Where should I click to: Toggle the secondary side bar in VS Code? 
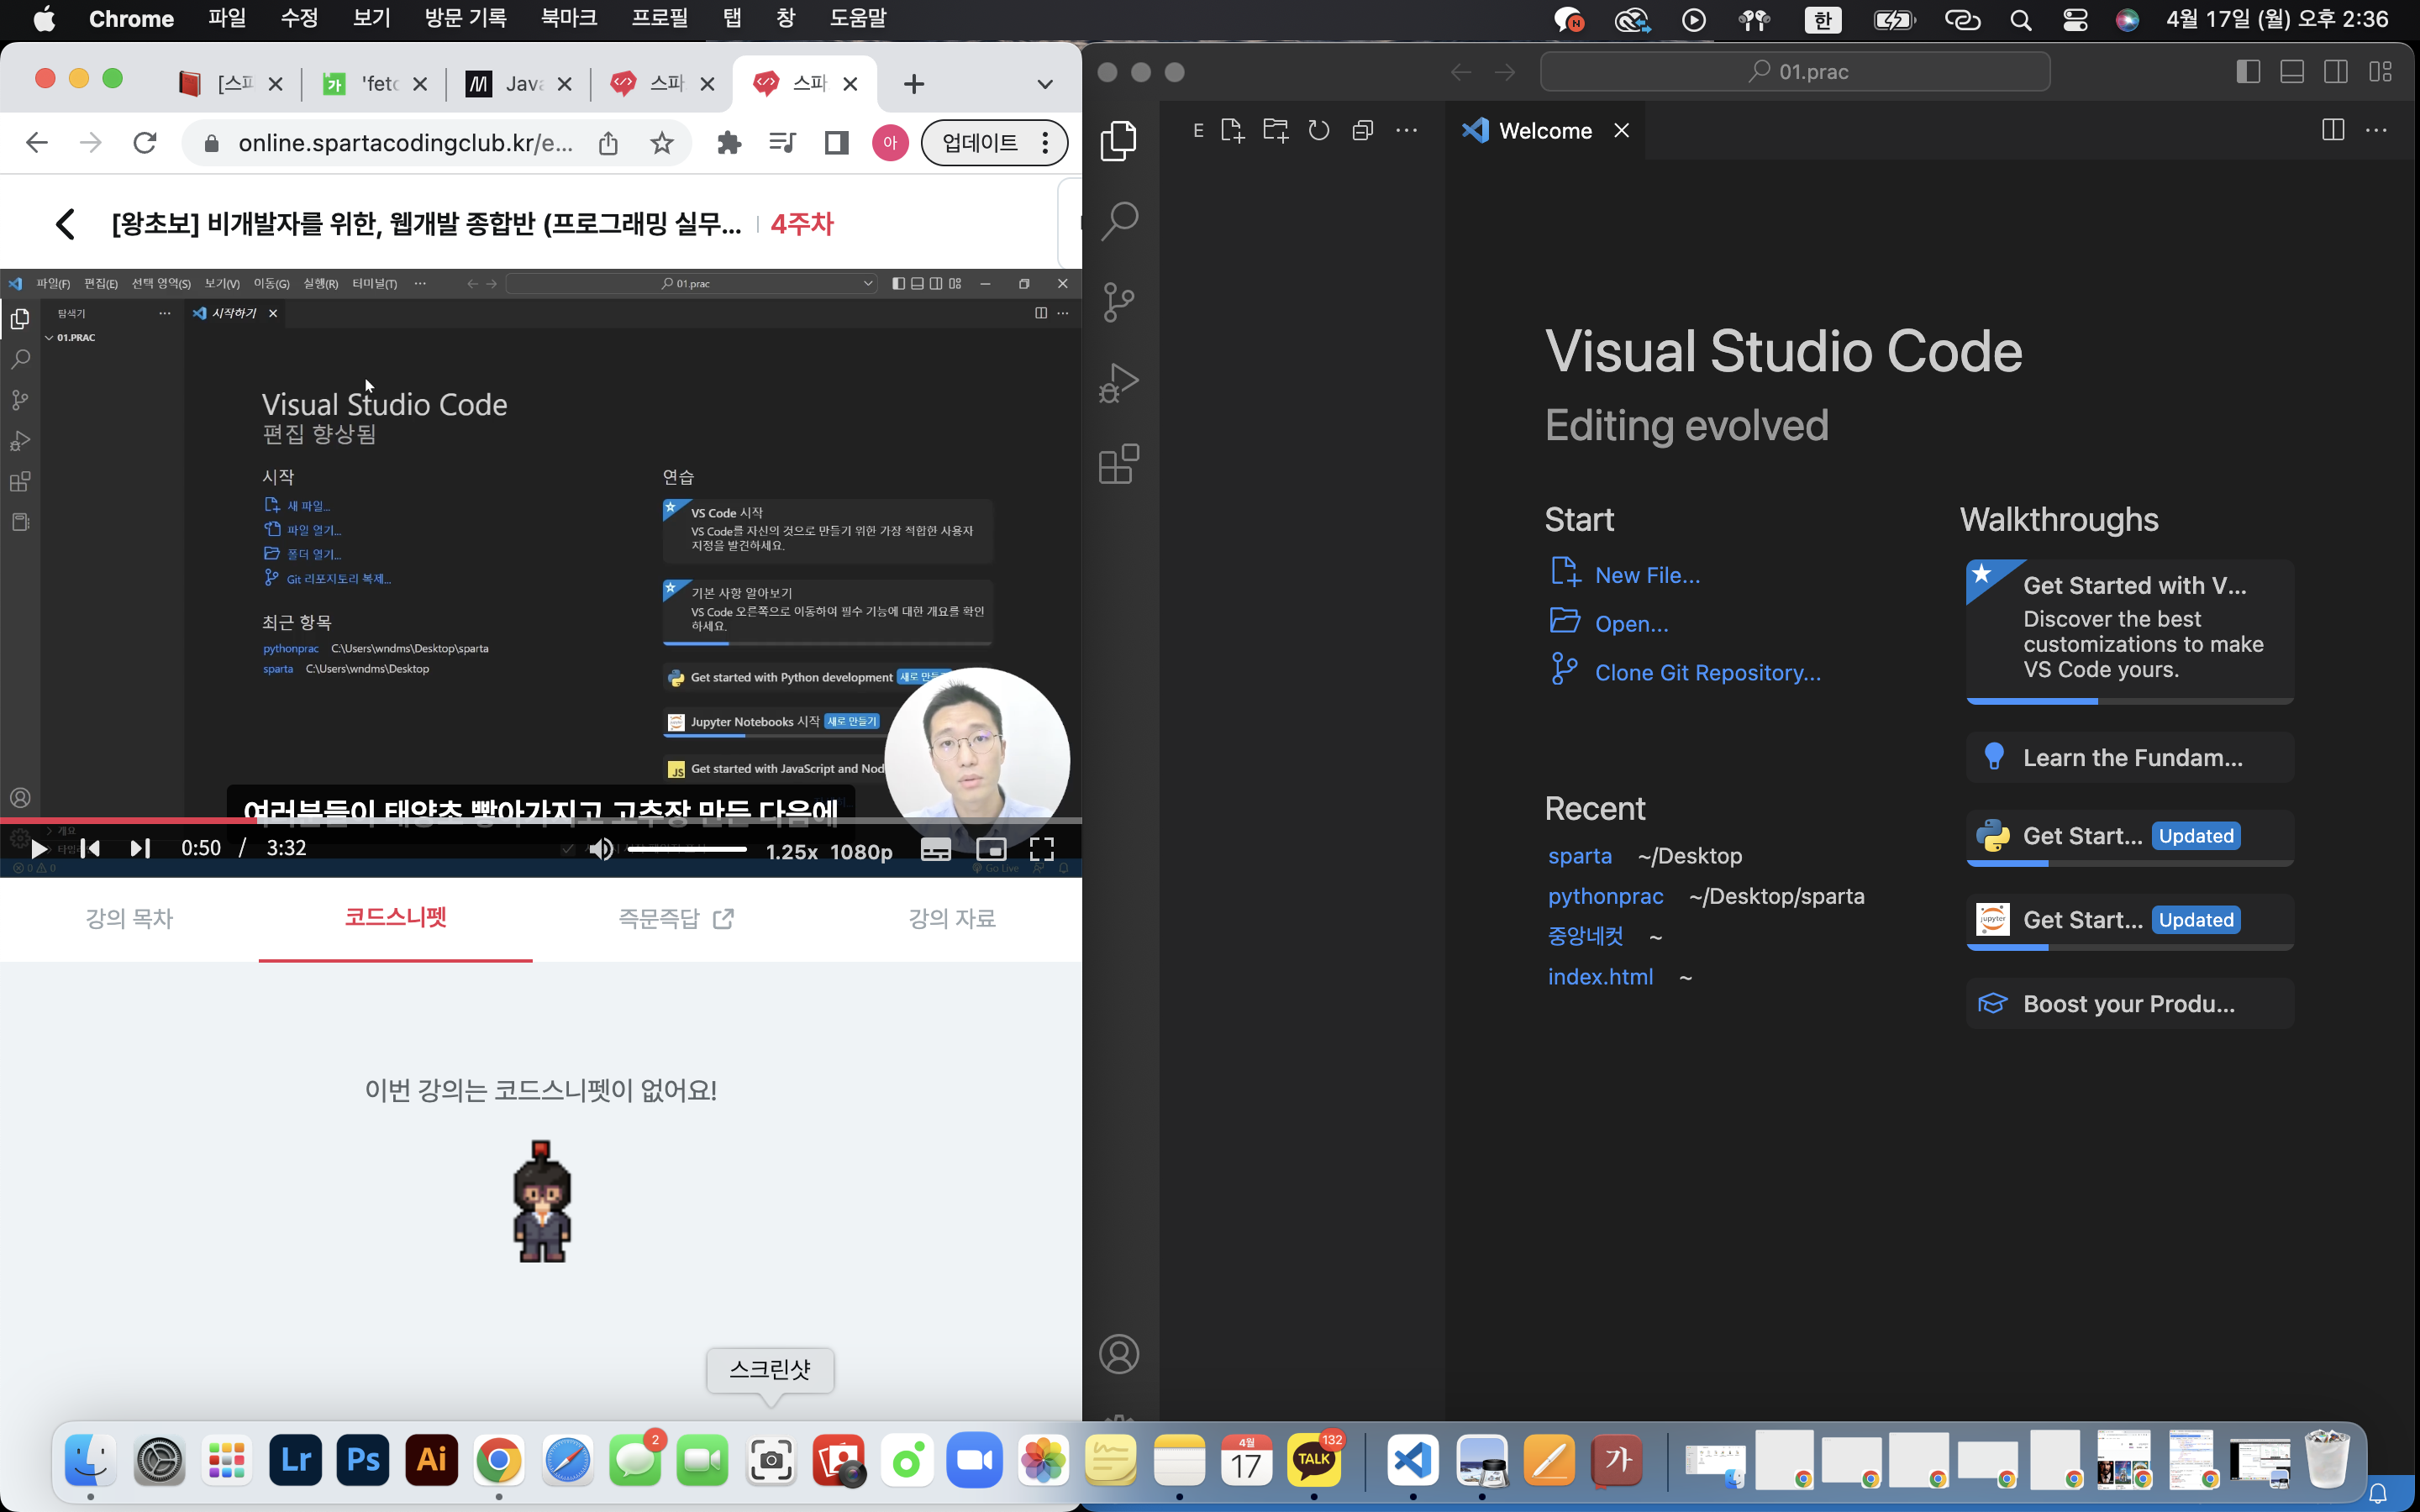[x=2336, y=72]
